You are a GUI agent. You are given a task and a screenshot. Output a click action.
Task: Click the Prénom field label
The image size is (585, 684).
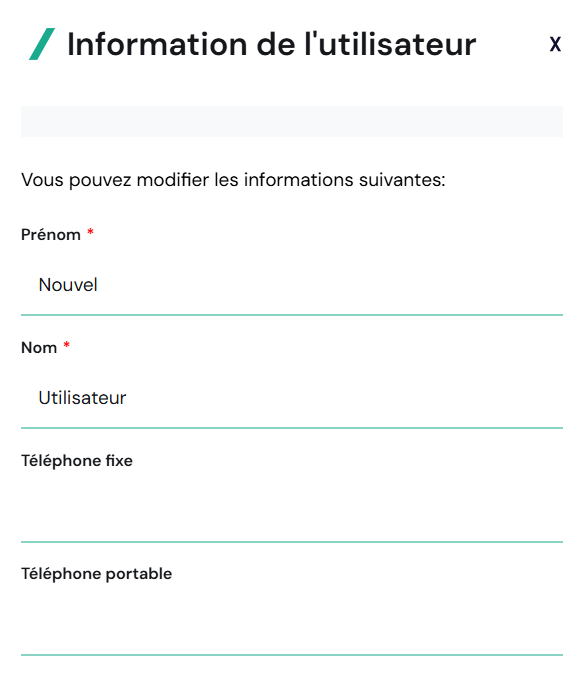(51, 235)
